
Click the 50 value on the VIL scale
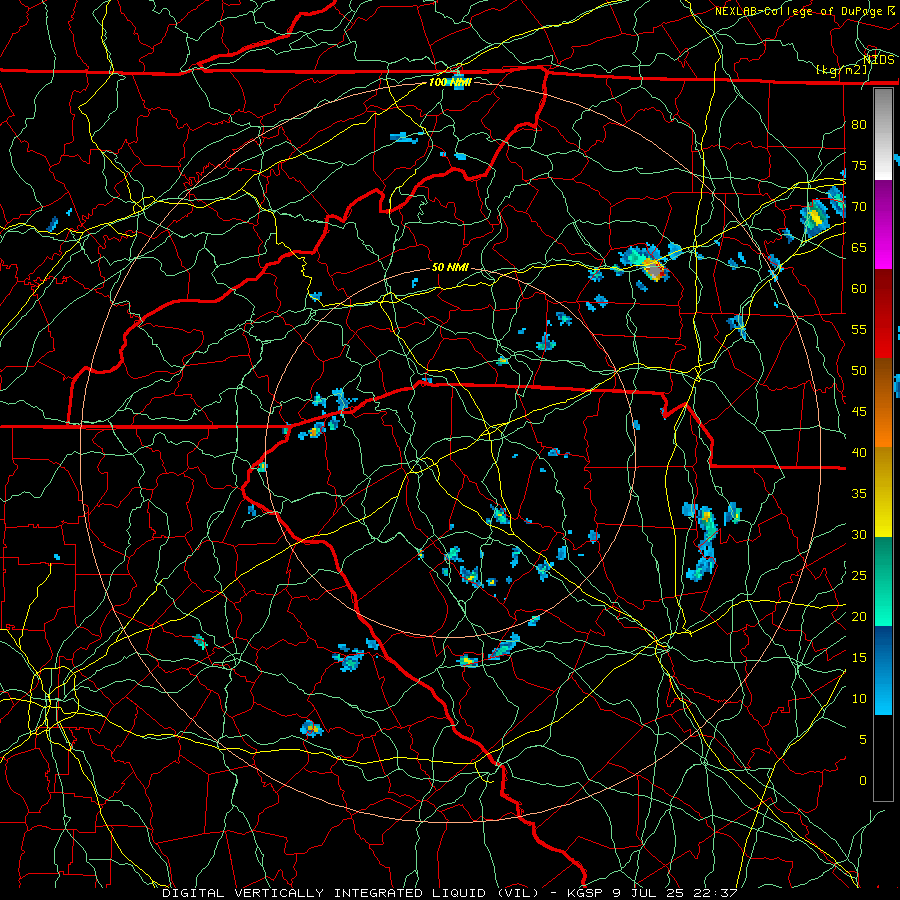tap(859, 370)
